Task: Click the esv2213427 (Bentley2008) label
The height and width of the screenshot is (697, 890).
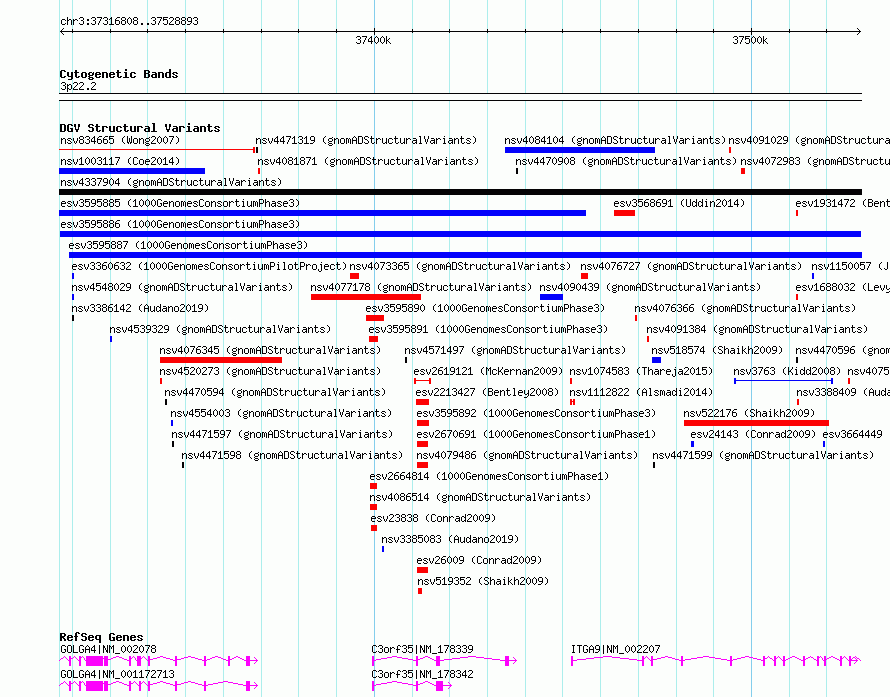Action: [487, 392]
